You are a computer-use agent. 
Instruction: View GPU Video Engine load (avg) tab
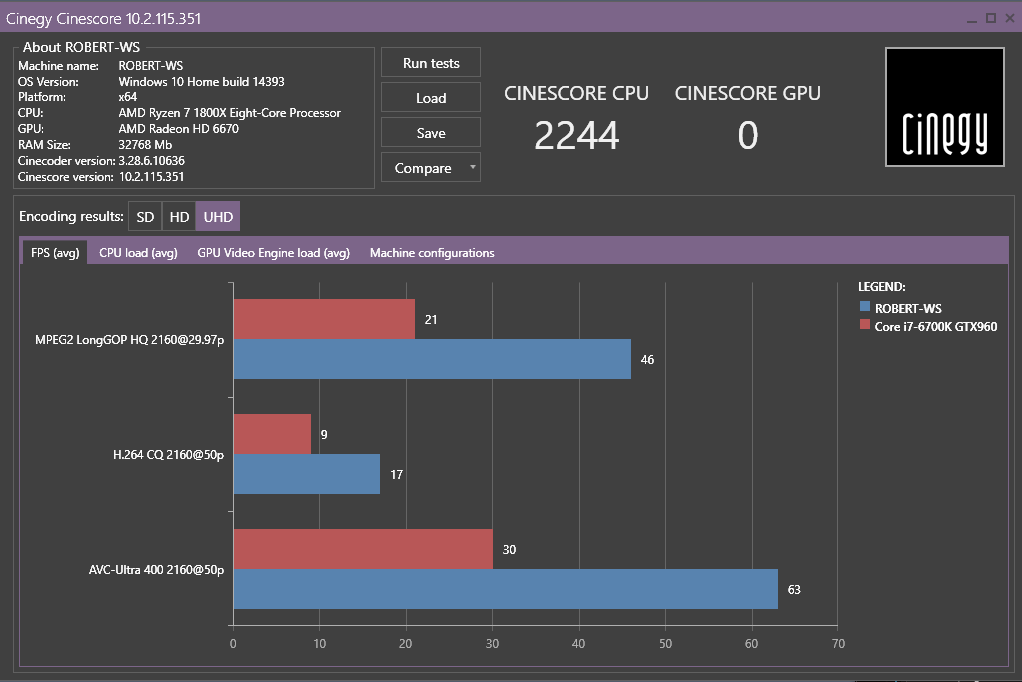point(274,253)
